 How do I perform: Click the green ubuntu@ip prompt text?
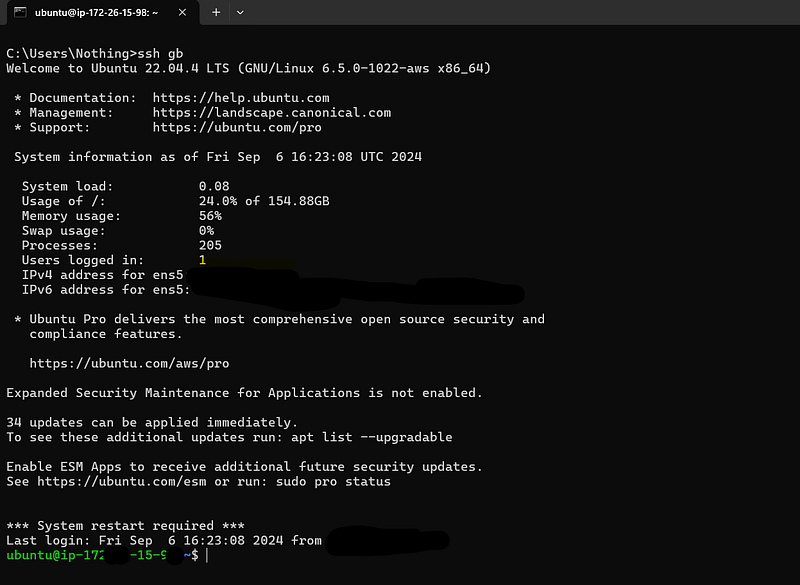(94, 555)
